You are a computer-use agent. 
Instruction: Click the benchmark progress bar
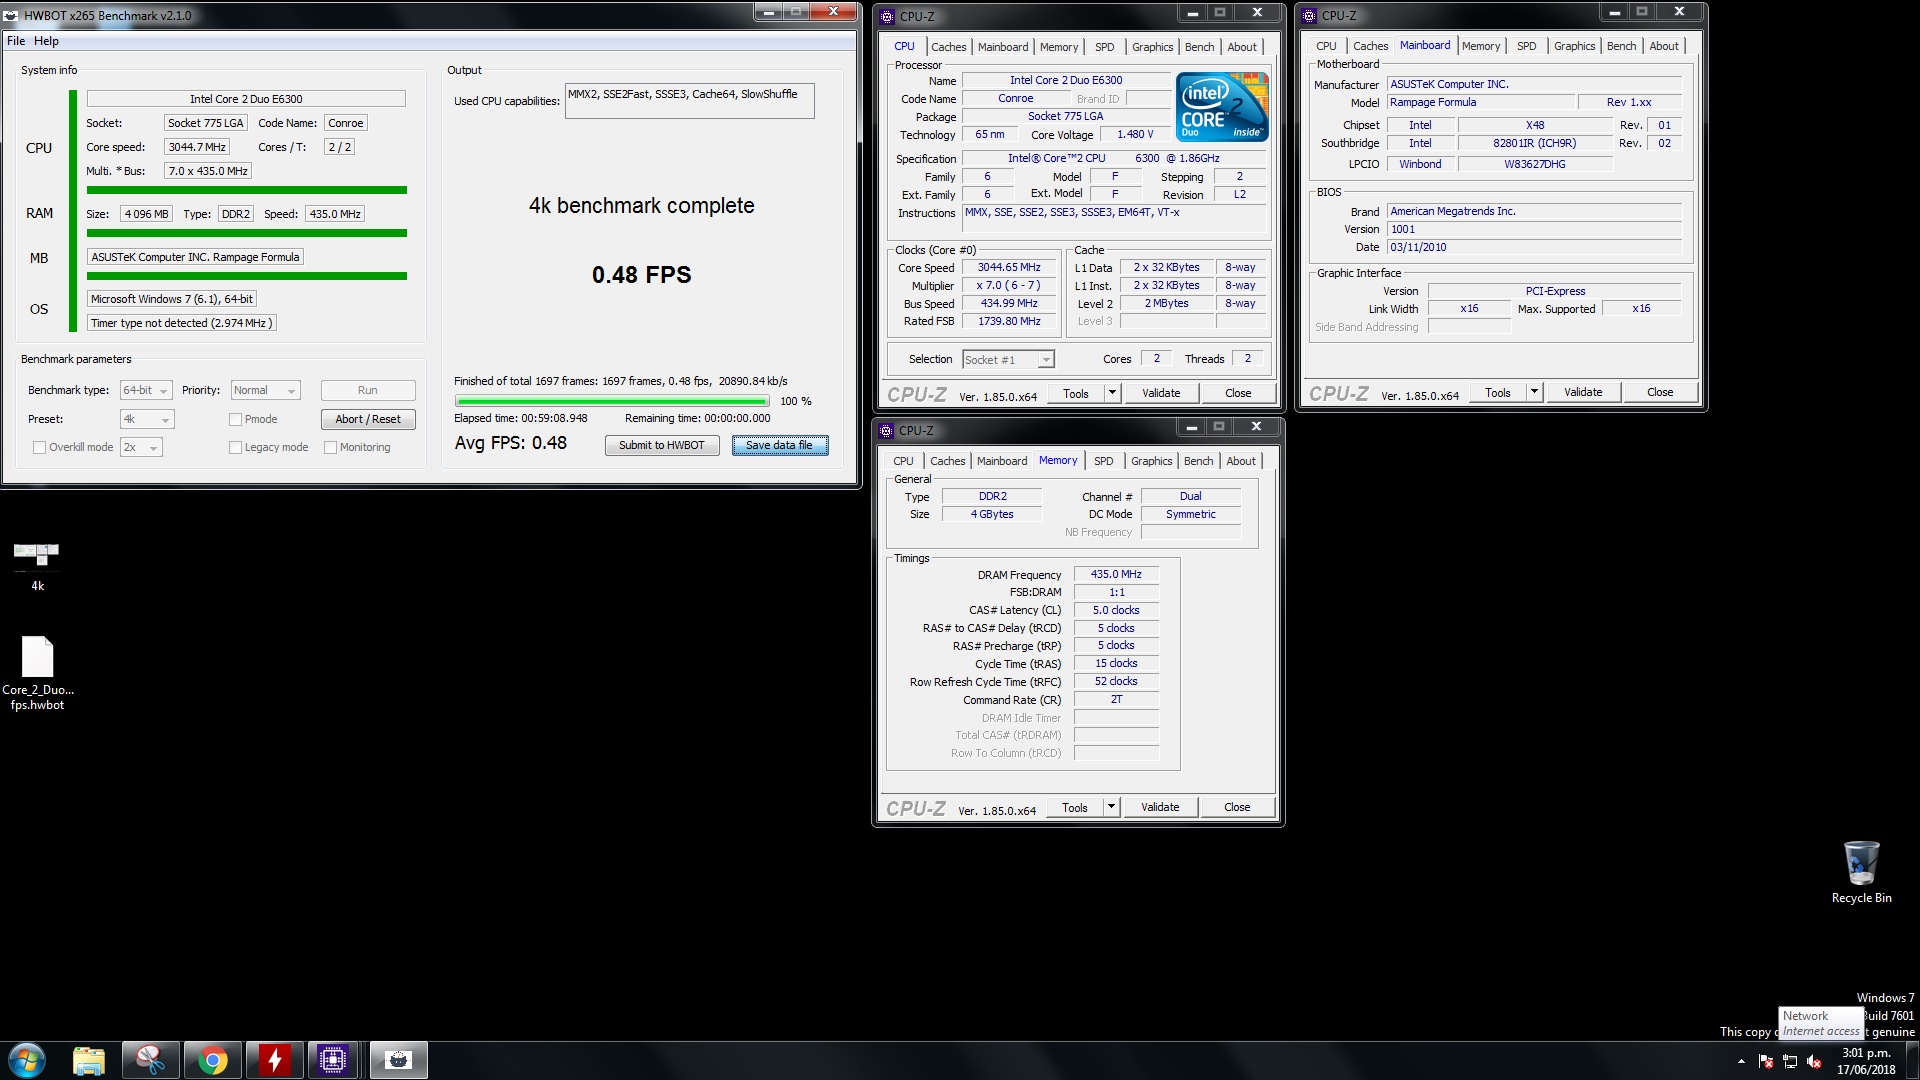tap(611, 401)
